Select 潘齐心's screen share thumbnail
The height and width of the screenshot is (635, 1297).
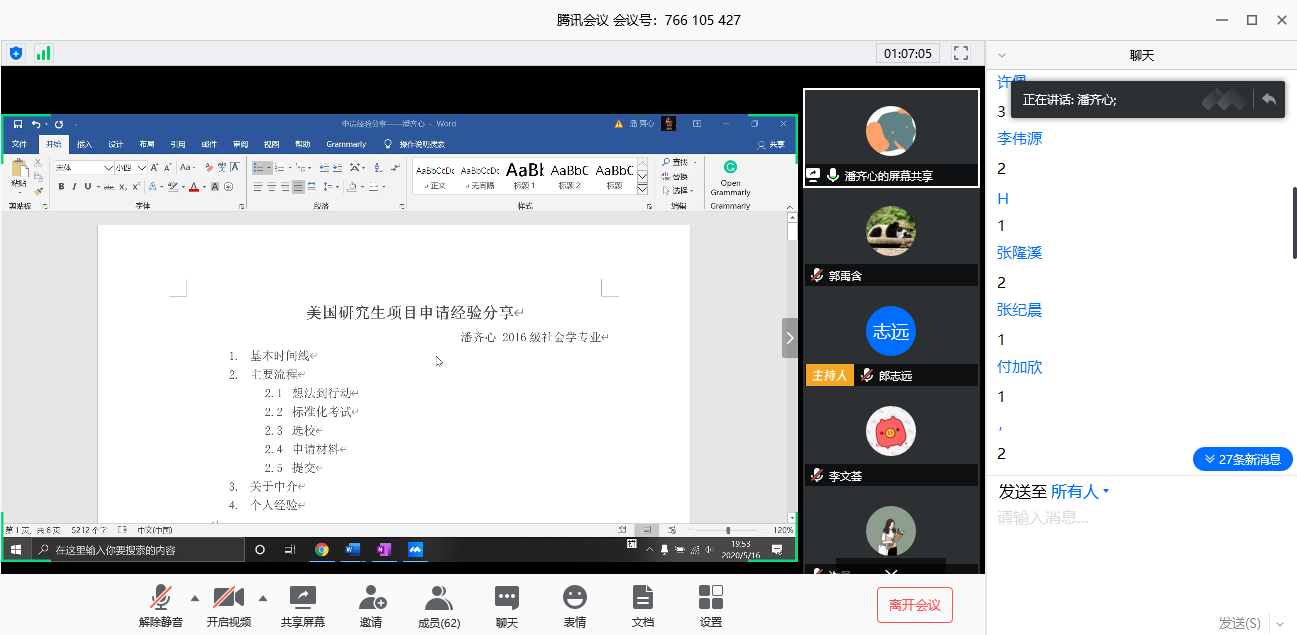click(891, 137)
